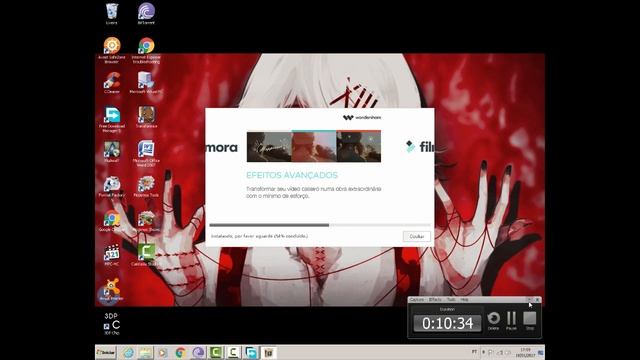
Task: Open the Internet Explorer Troubleshooting Chrome shortcut
Action: pos(146,50)
